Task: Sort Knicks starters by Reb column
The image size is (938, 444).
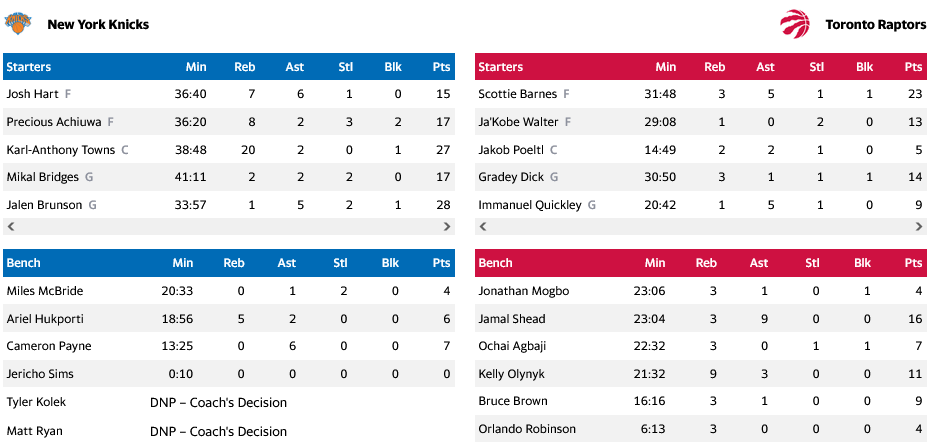Action: [x=244, y=67]
